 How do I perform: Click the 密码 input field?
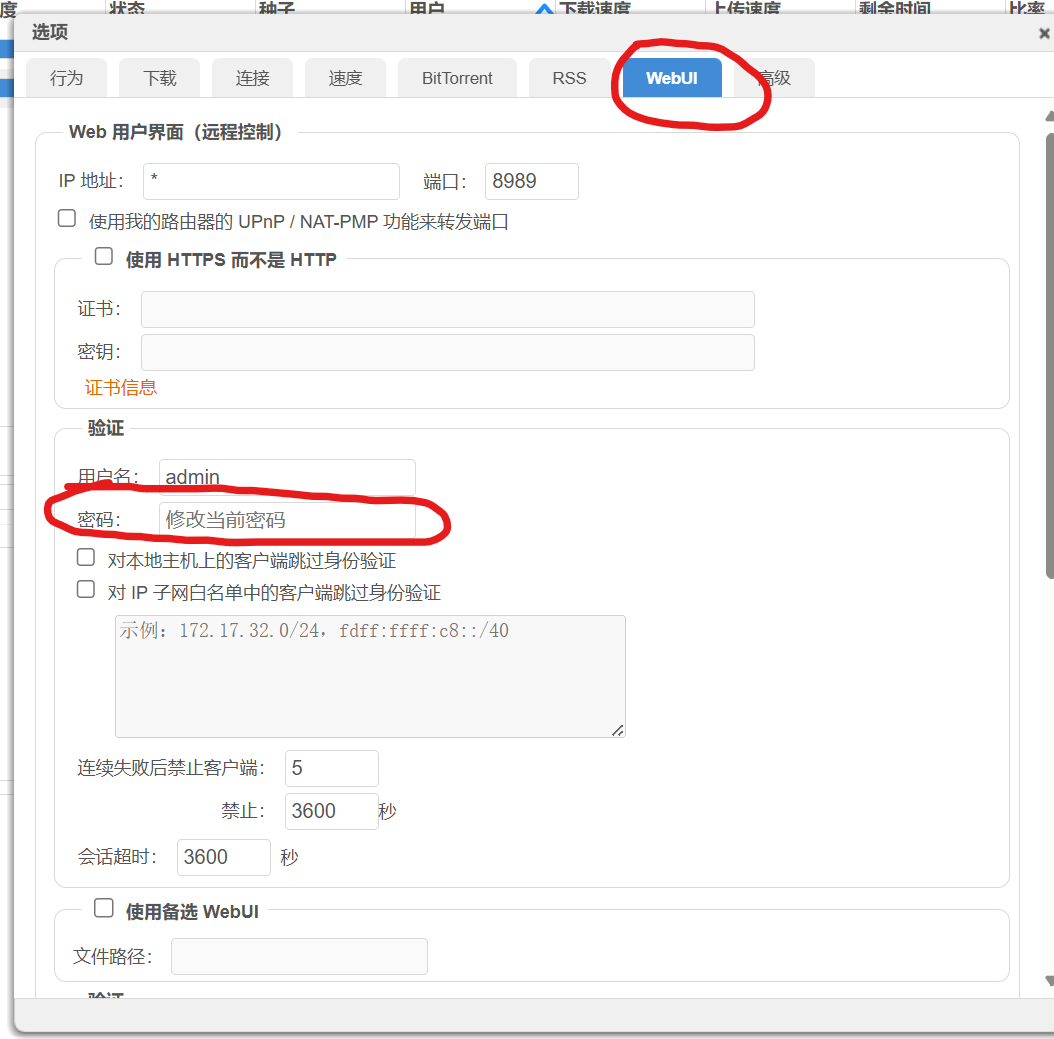287,521
